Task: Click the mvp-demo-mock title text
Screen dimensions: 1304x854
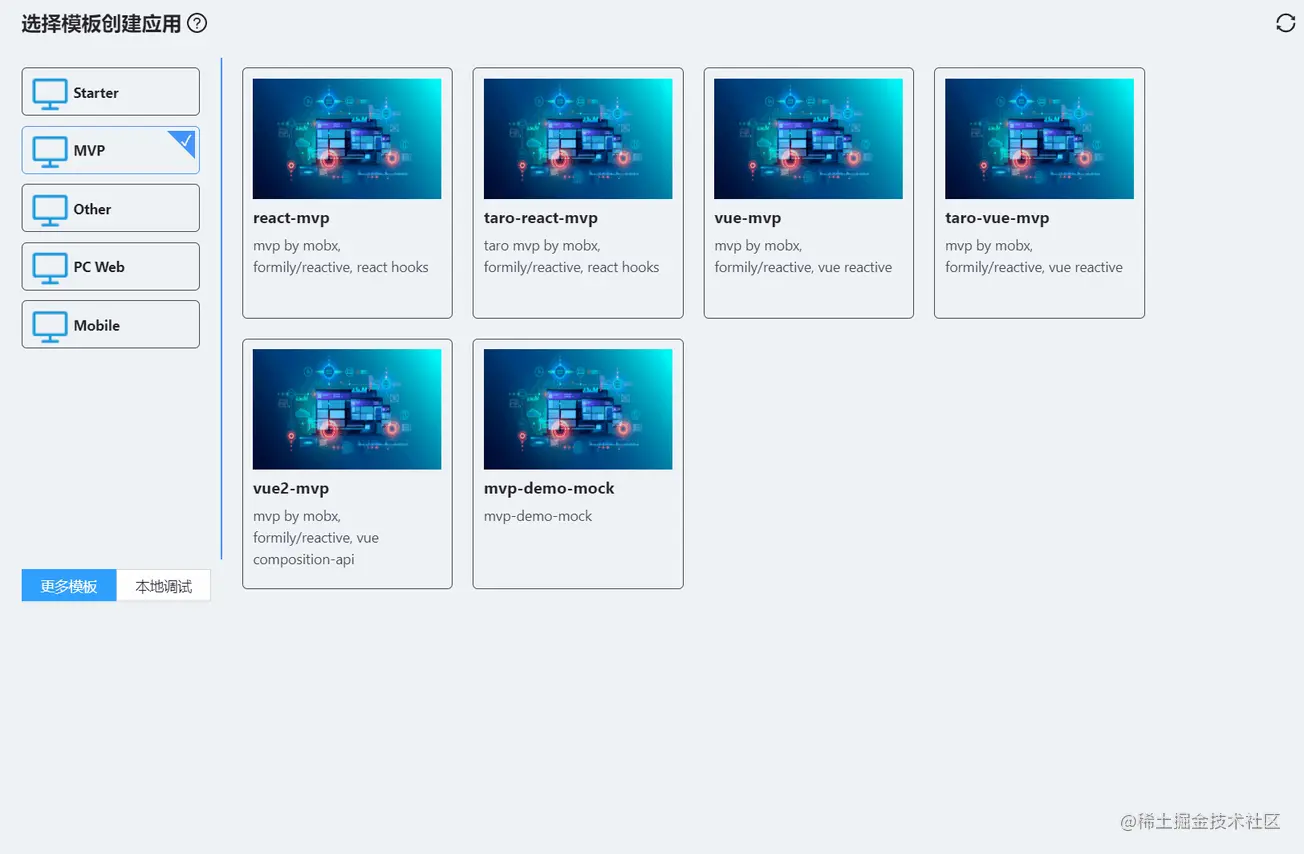Action: point(549,488)
